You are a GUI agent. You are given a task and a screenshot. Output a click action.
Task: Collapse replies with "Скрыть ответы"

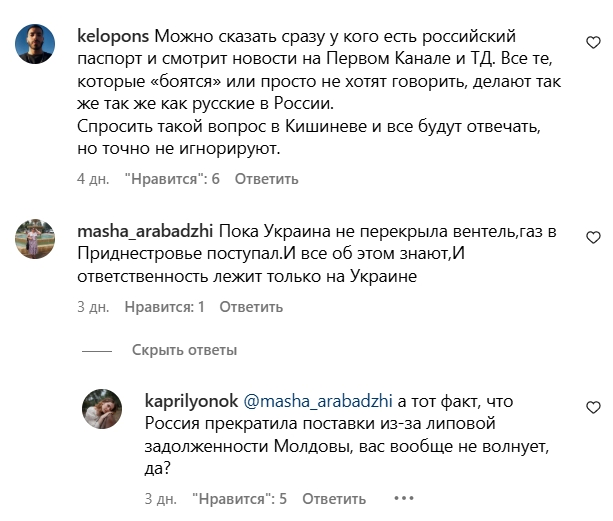point(185,350)
